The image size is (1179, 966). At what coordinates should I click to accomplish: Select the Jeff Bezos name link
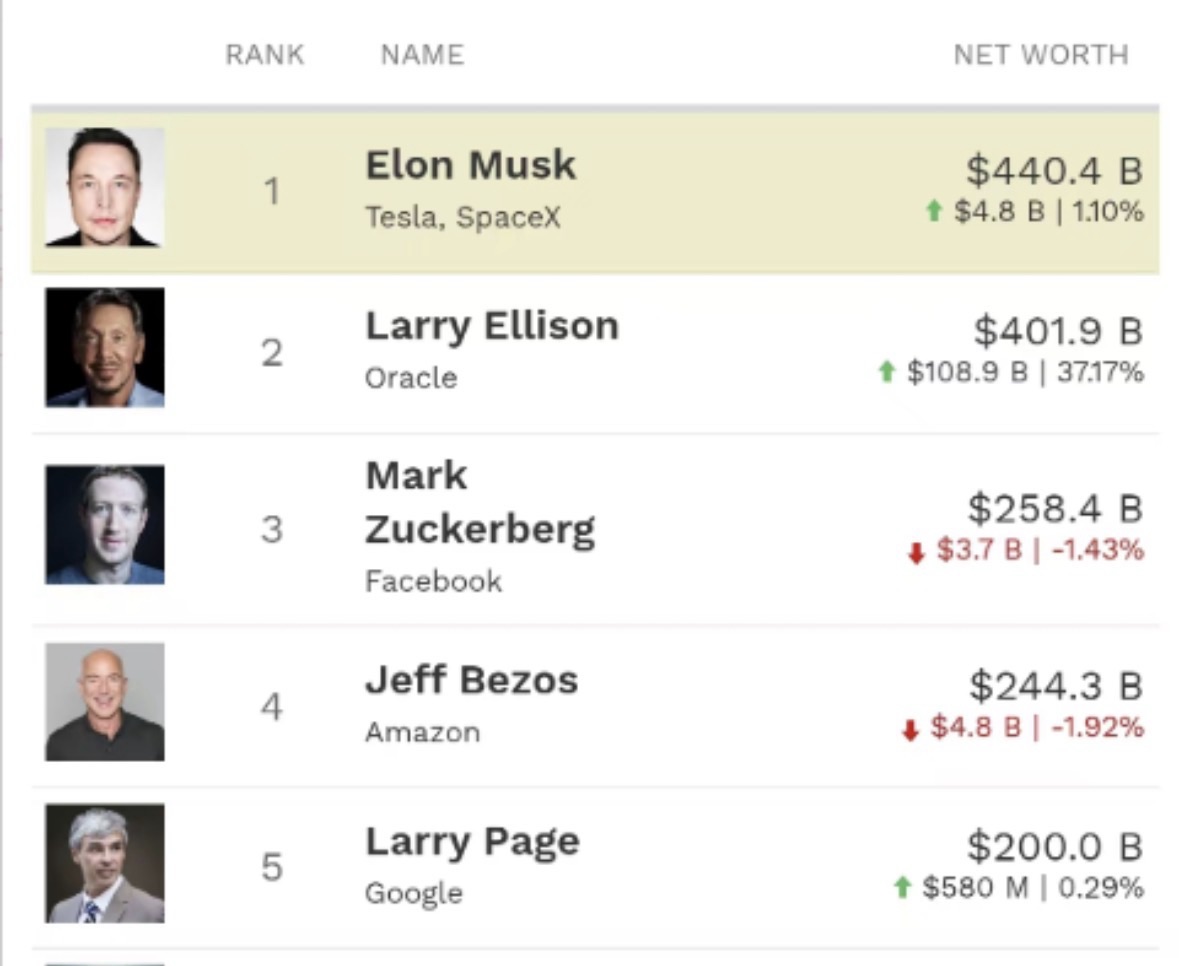[472, 681]
